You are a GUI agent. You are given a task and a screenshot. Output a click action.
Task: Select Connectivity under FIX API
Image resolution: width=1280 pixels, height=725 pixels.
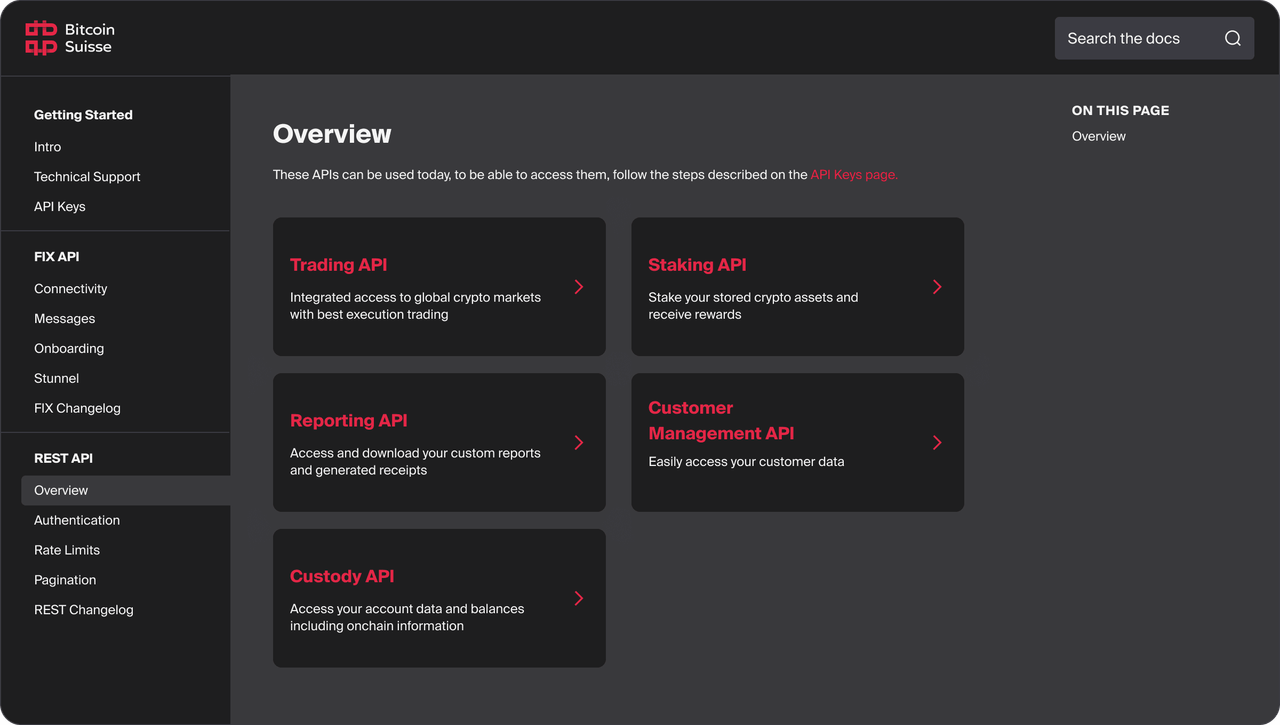pyautogui.click(x=70, y=288)
